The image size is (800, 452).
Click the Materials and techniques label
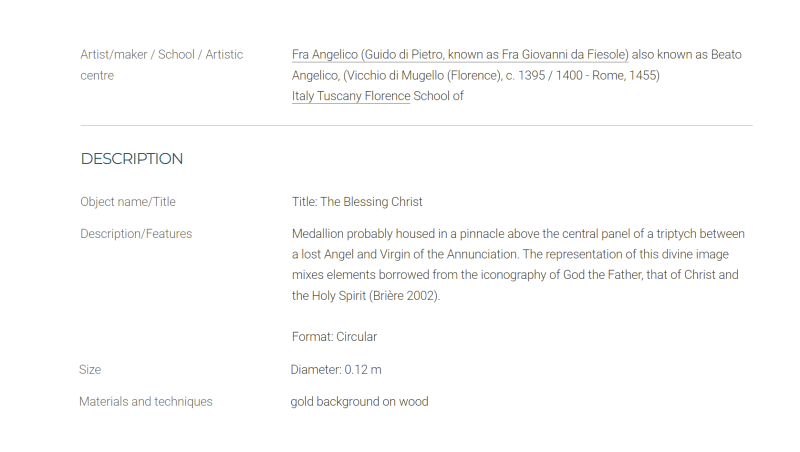(145, 401)
